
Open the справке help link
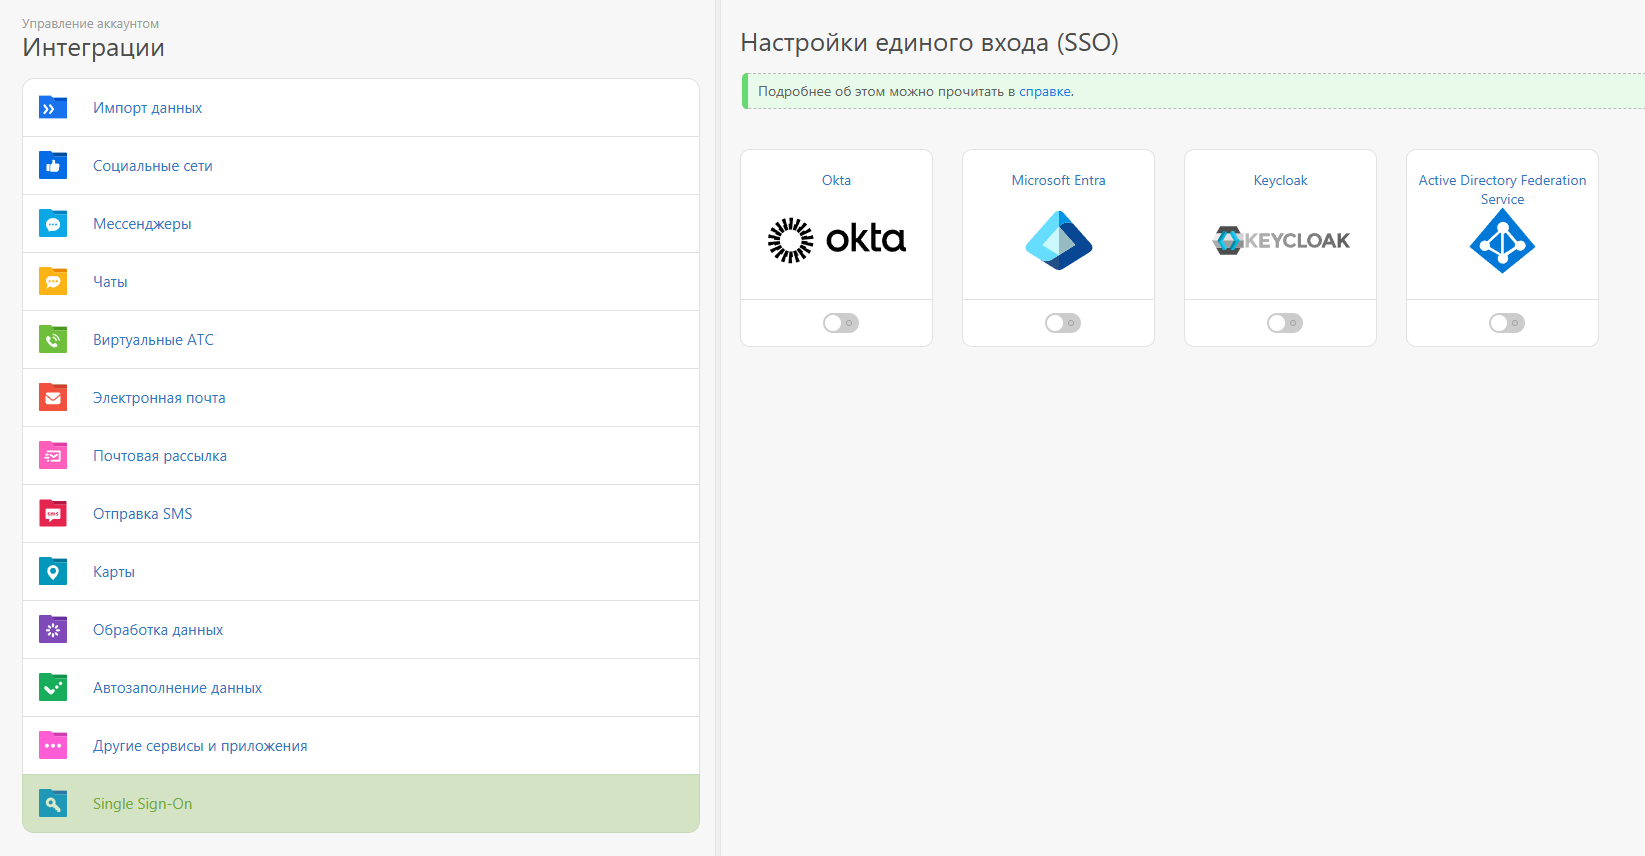(x=1044, y=91)
